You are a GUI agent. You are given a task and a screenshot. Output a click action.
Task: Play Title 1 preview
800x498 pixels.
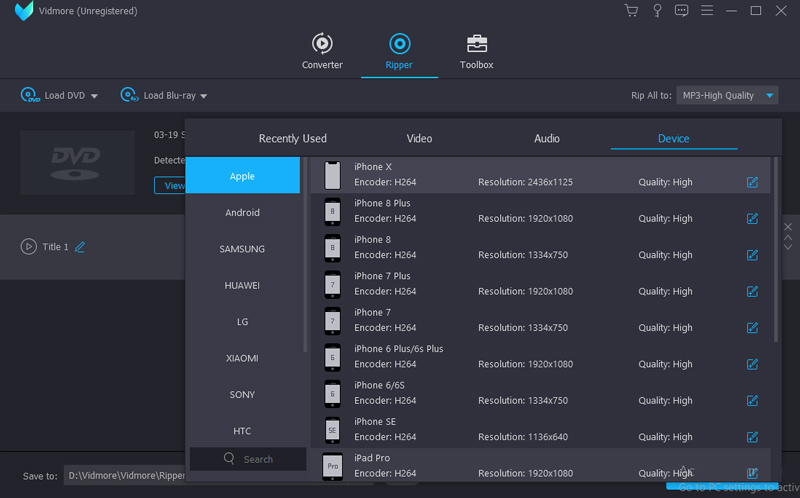[29, 247]
